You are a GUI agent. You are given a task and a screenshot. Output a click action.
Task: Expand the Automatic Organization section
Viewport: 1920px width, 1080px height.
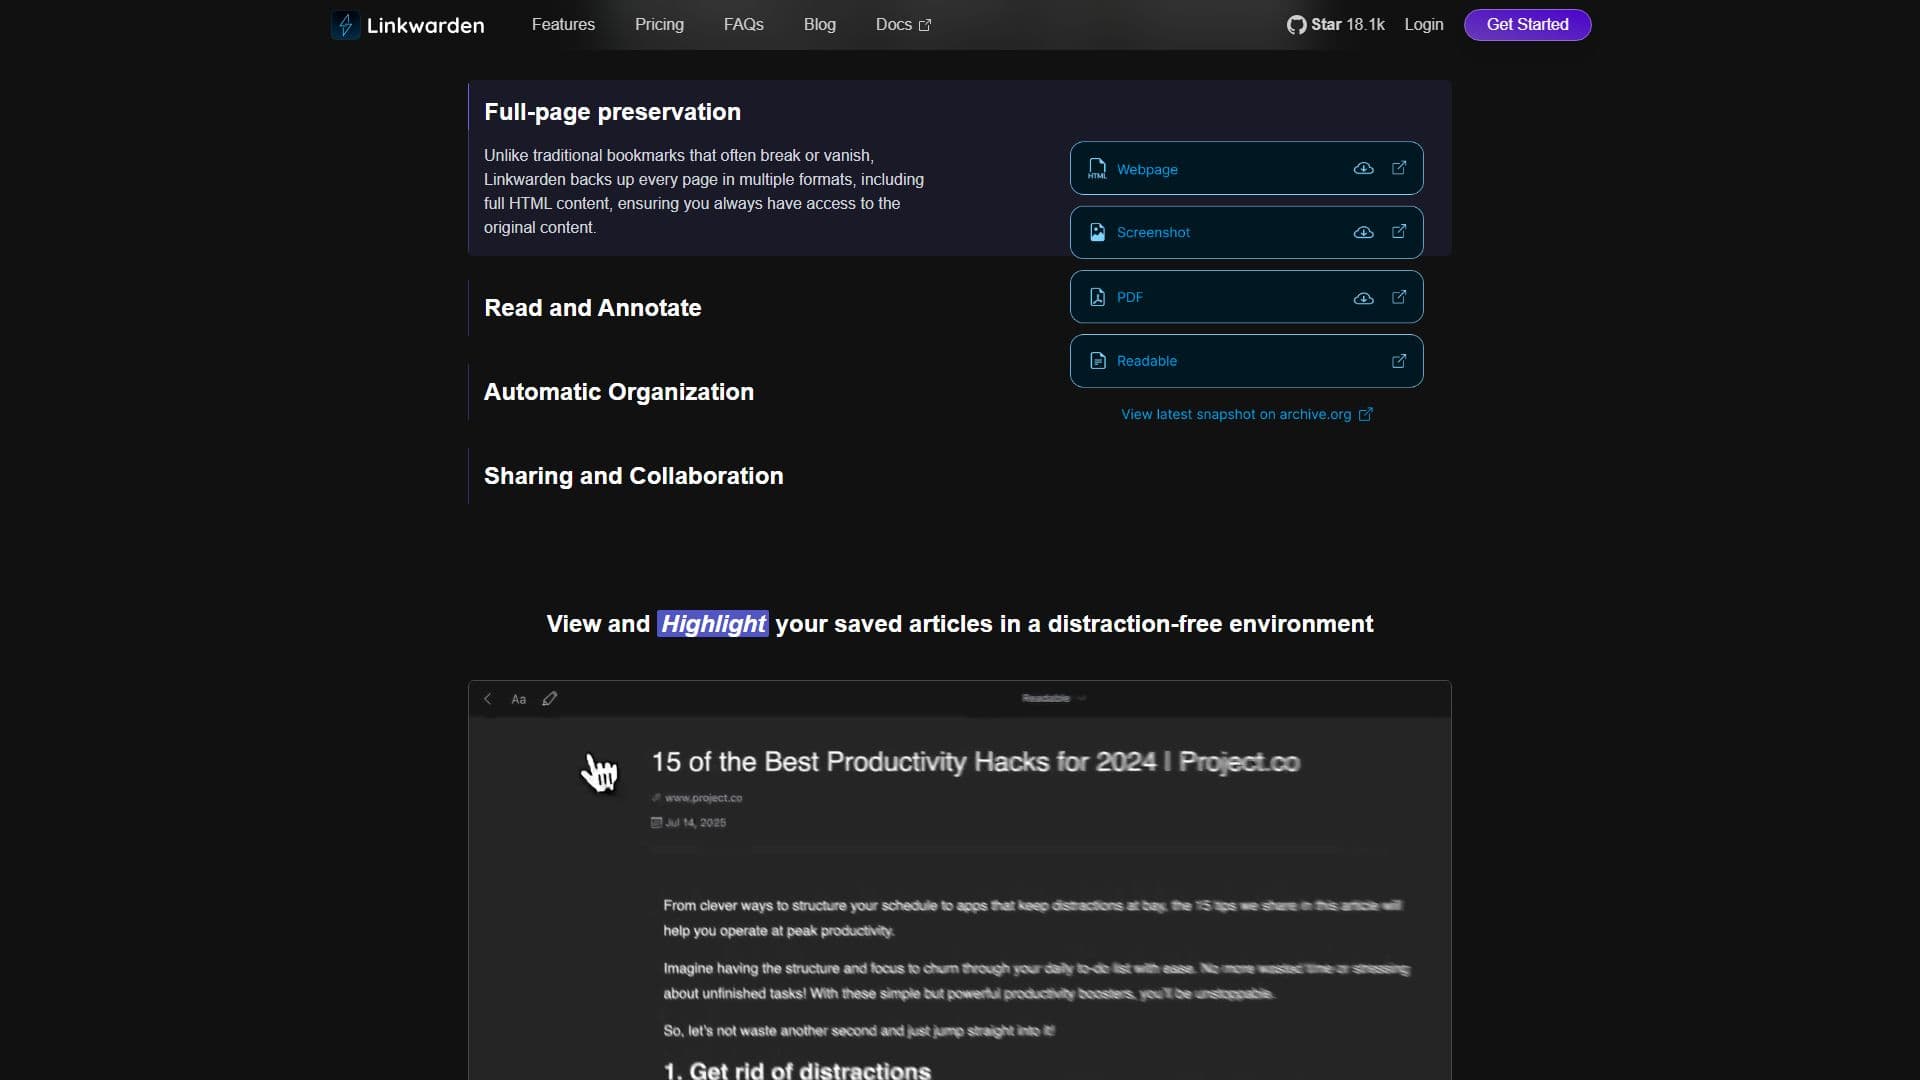[x=618, y=392]
